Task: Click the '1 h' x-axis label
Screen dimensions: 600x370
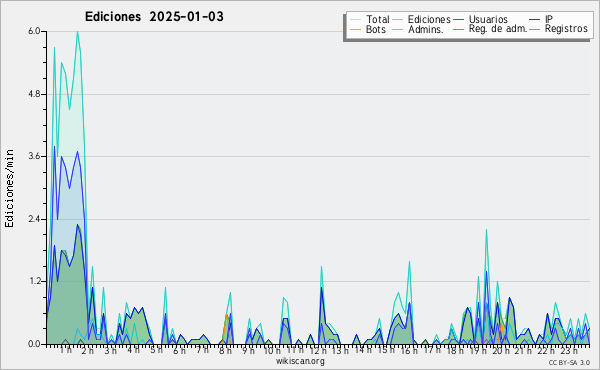Action: pos(66,350)
